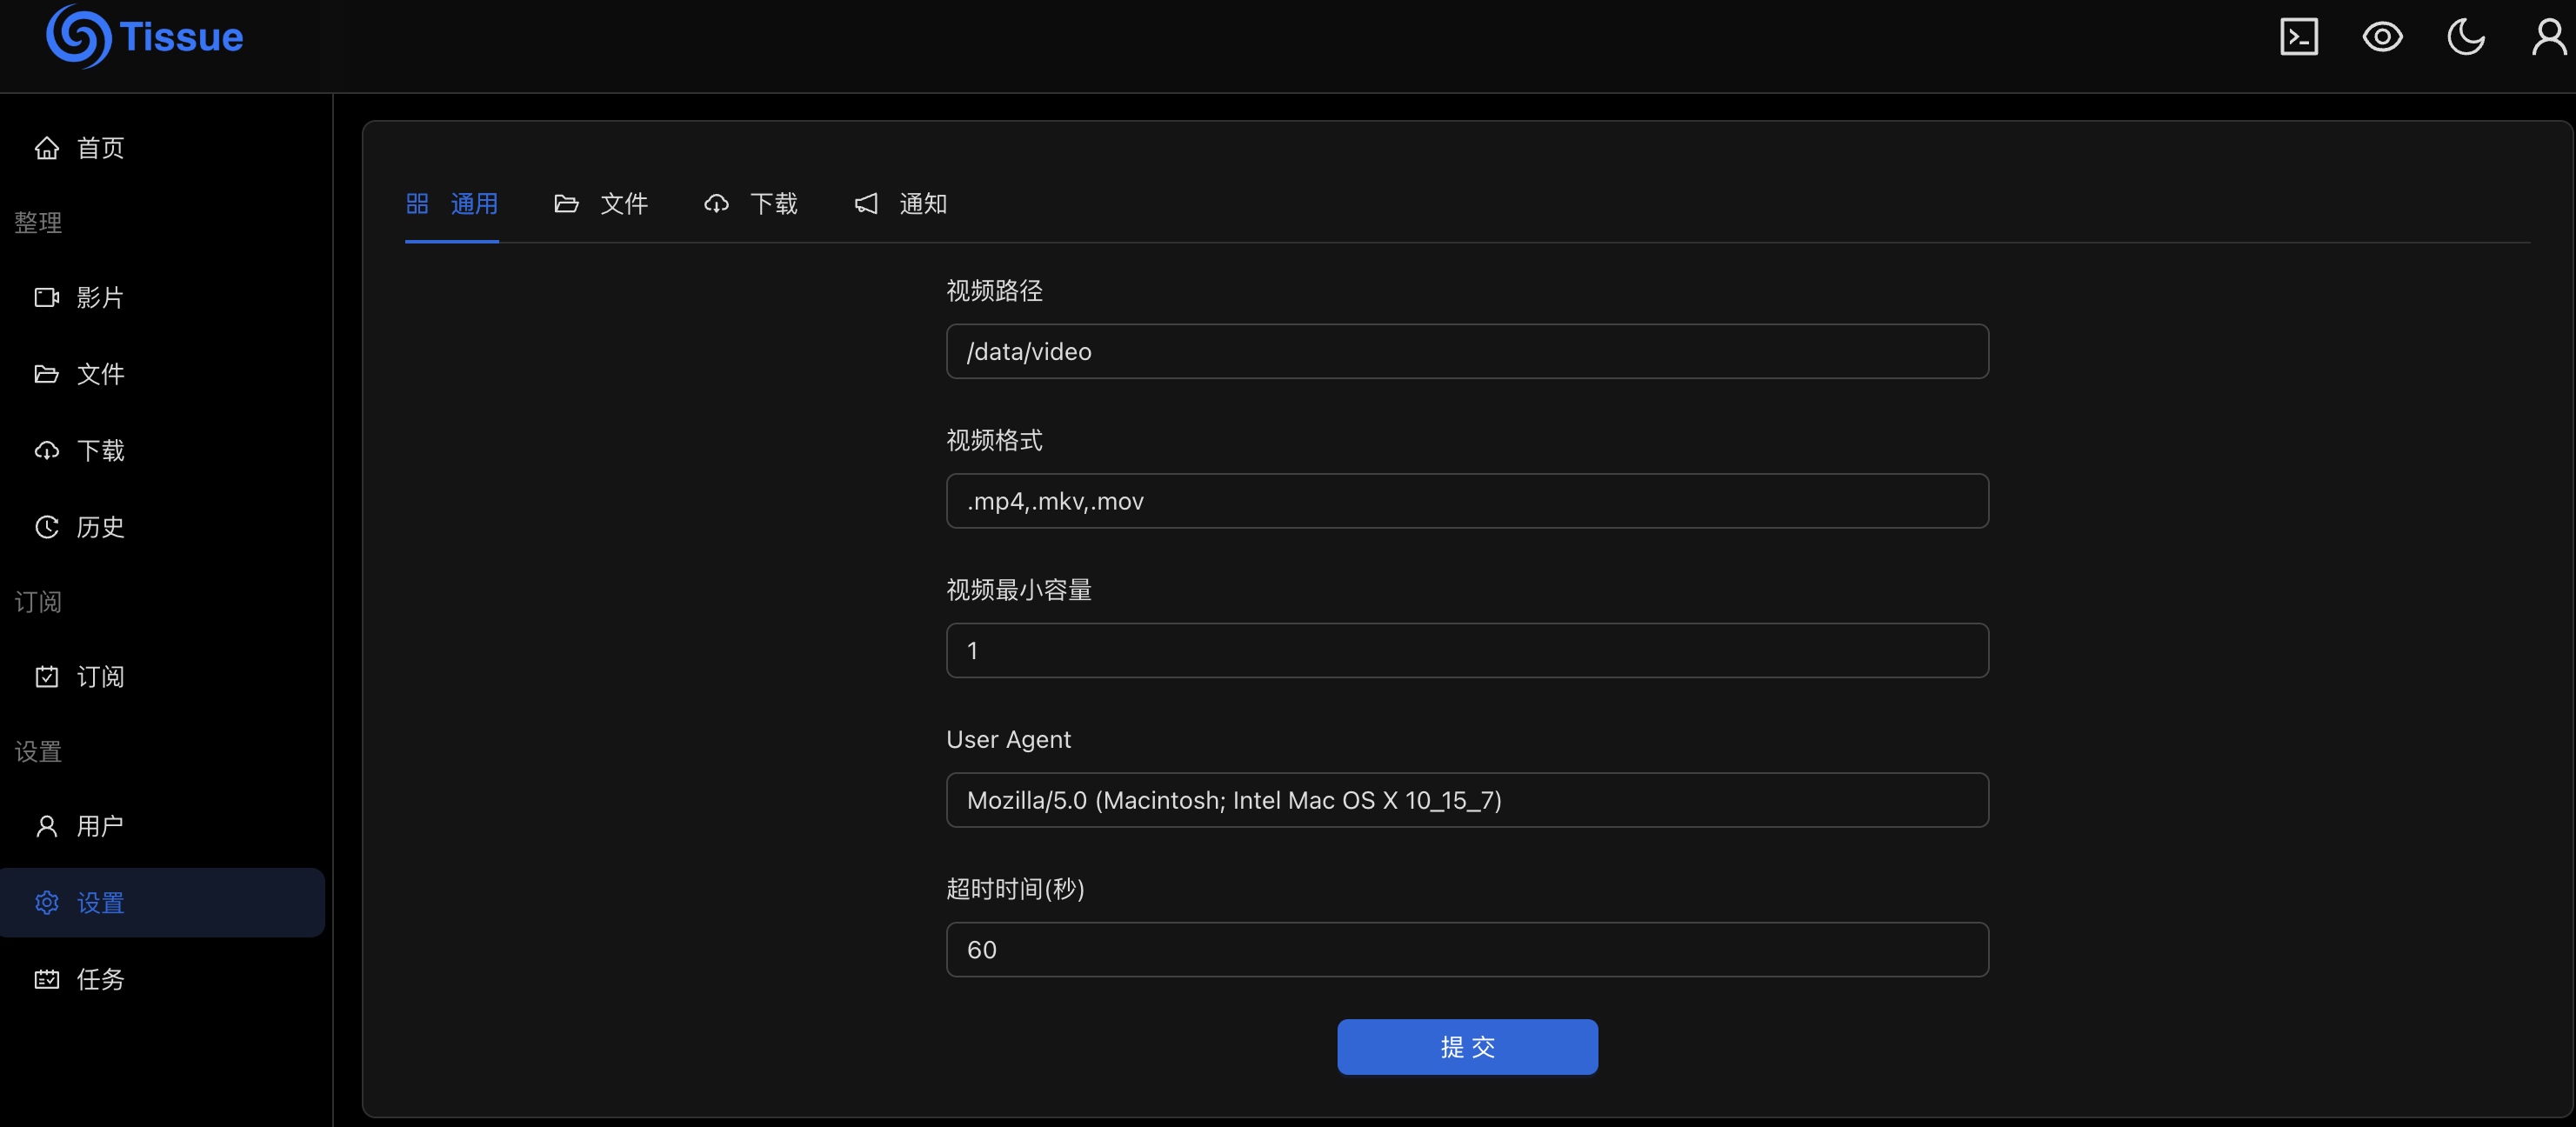Viewport: 2576px width, 1127px height.
Task: Open the terminal log icon in header
Action: click(2298, 37)
